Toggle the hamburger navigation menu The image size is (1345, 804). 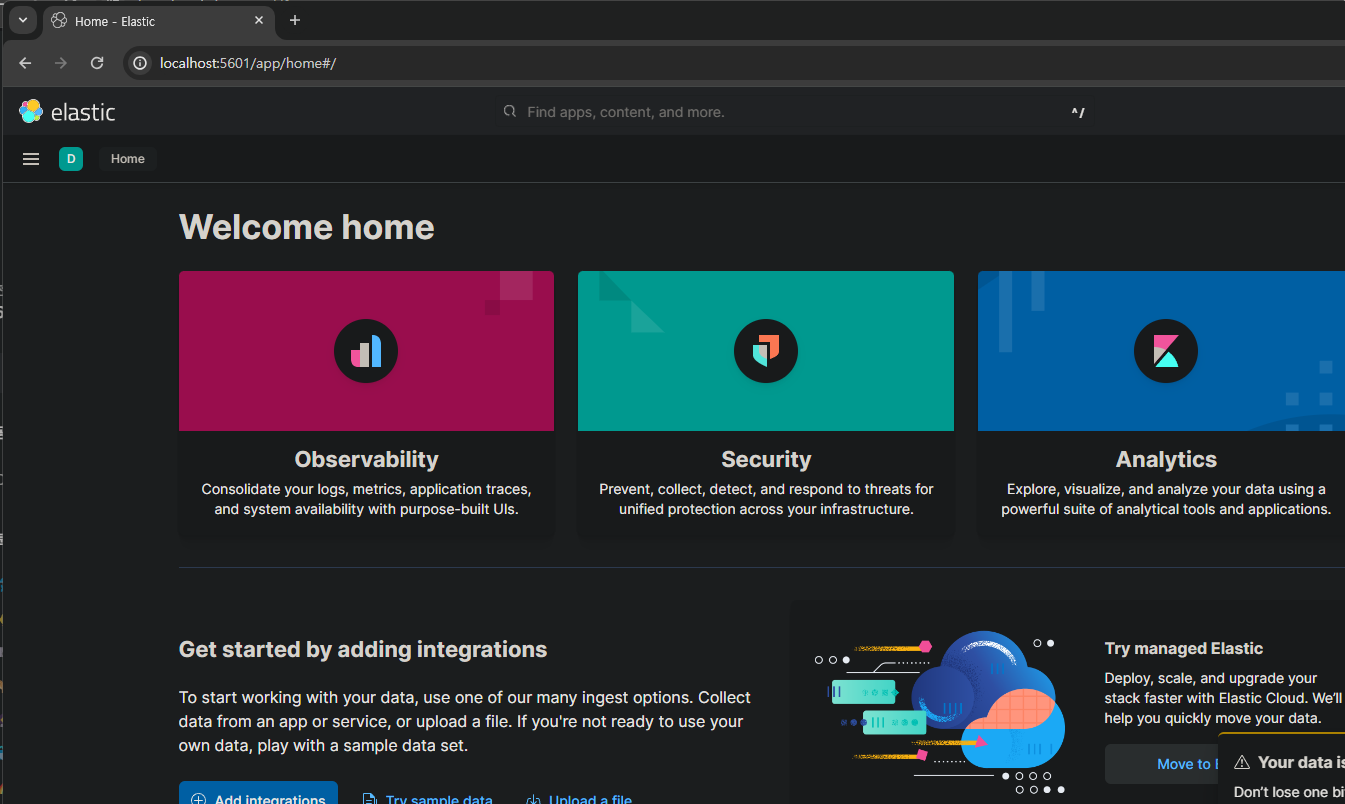[31, 159]
